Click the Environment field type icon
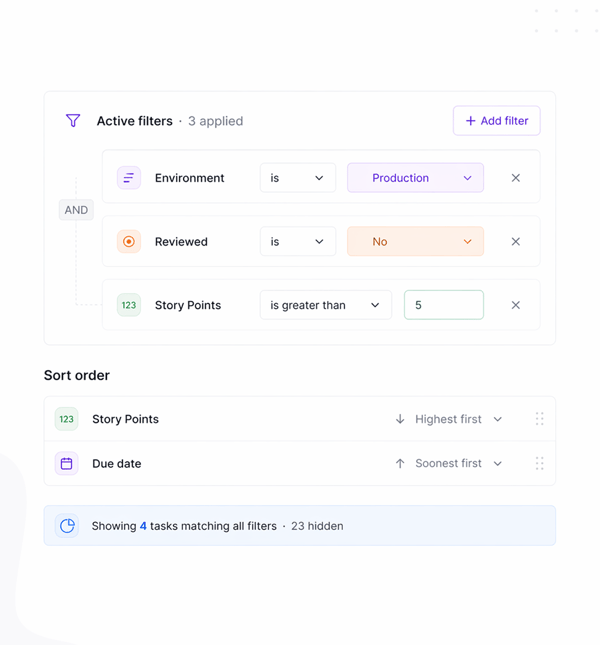600x645 pixels. coord(129,178)
